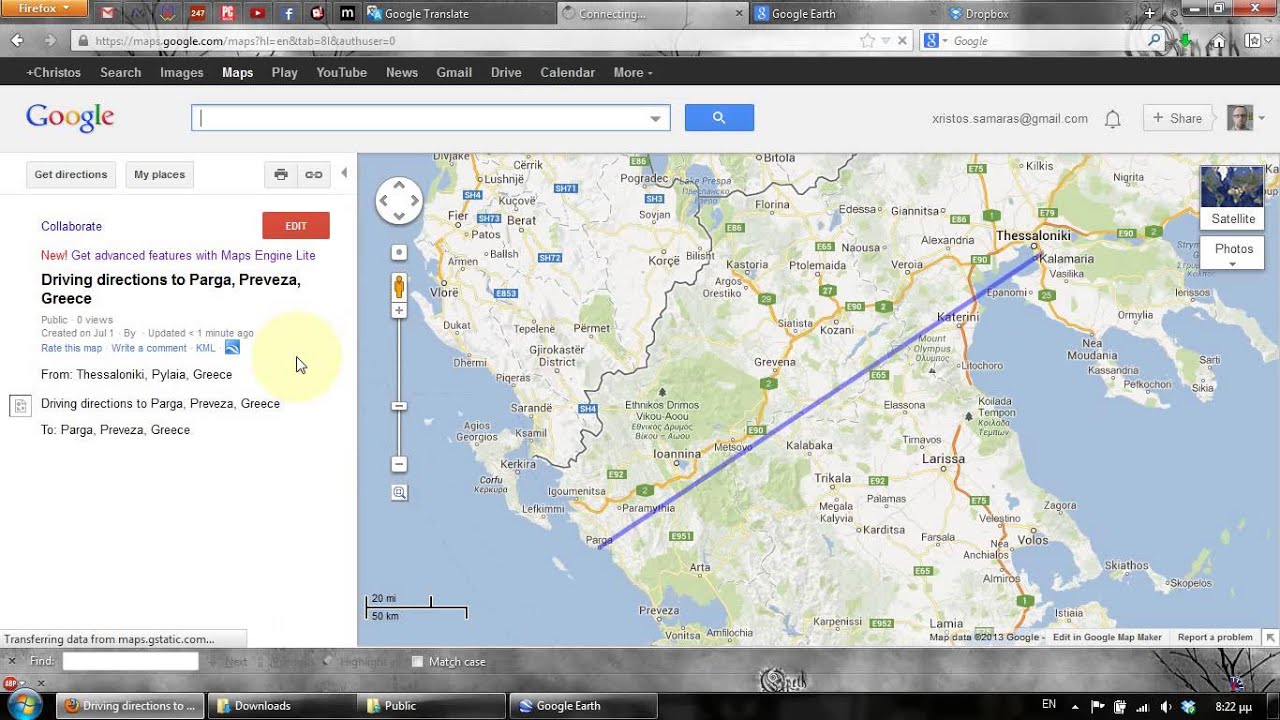Click magnifier in browser search box
Viewport: 1280px width, 720px height.
pos(1155,41)
